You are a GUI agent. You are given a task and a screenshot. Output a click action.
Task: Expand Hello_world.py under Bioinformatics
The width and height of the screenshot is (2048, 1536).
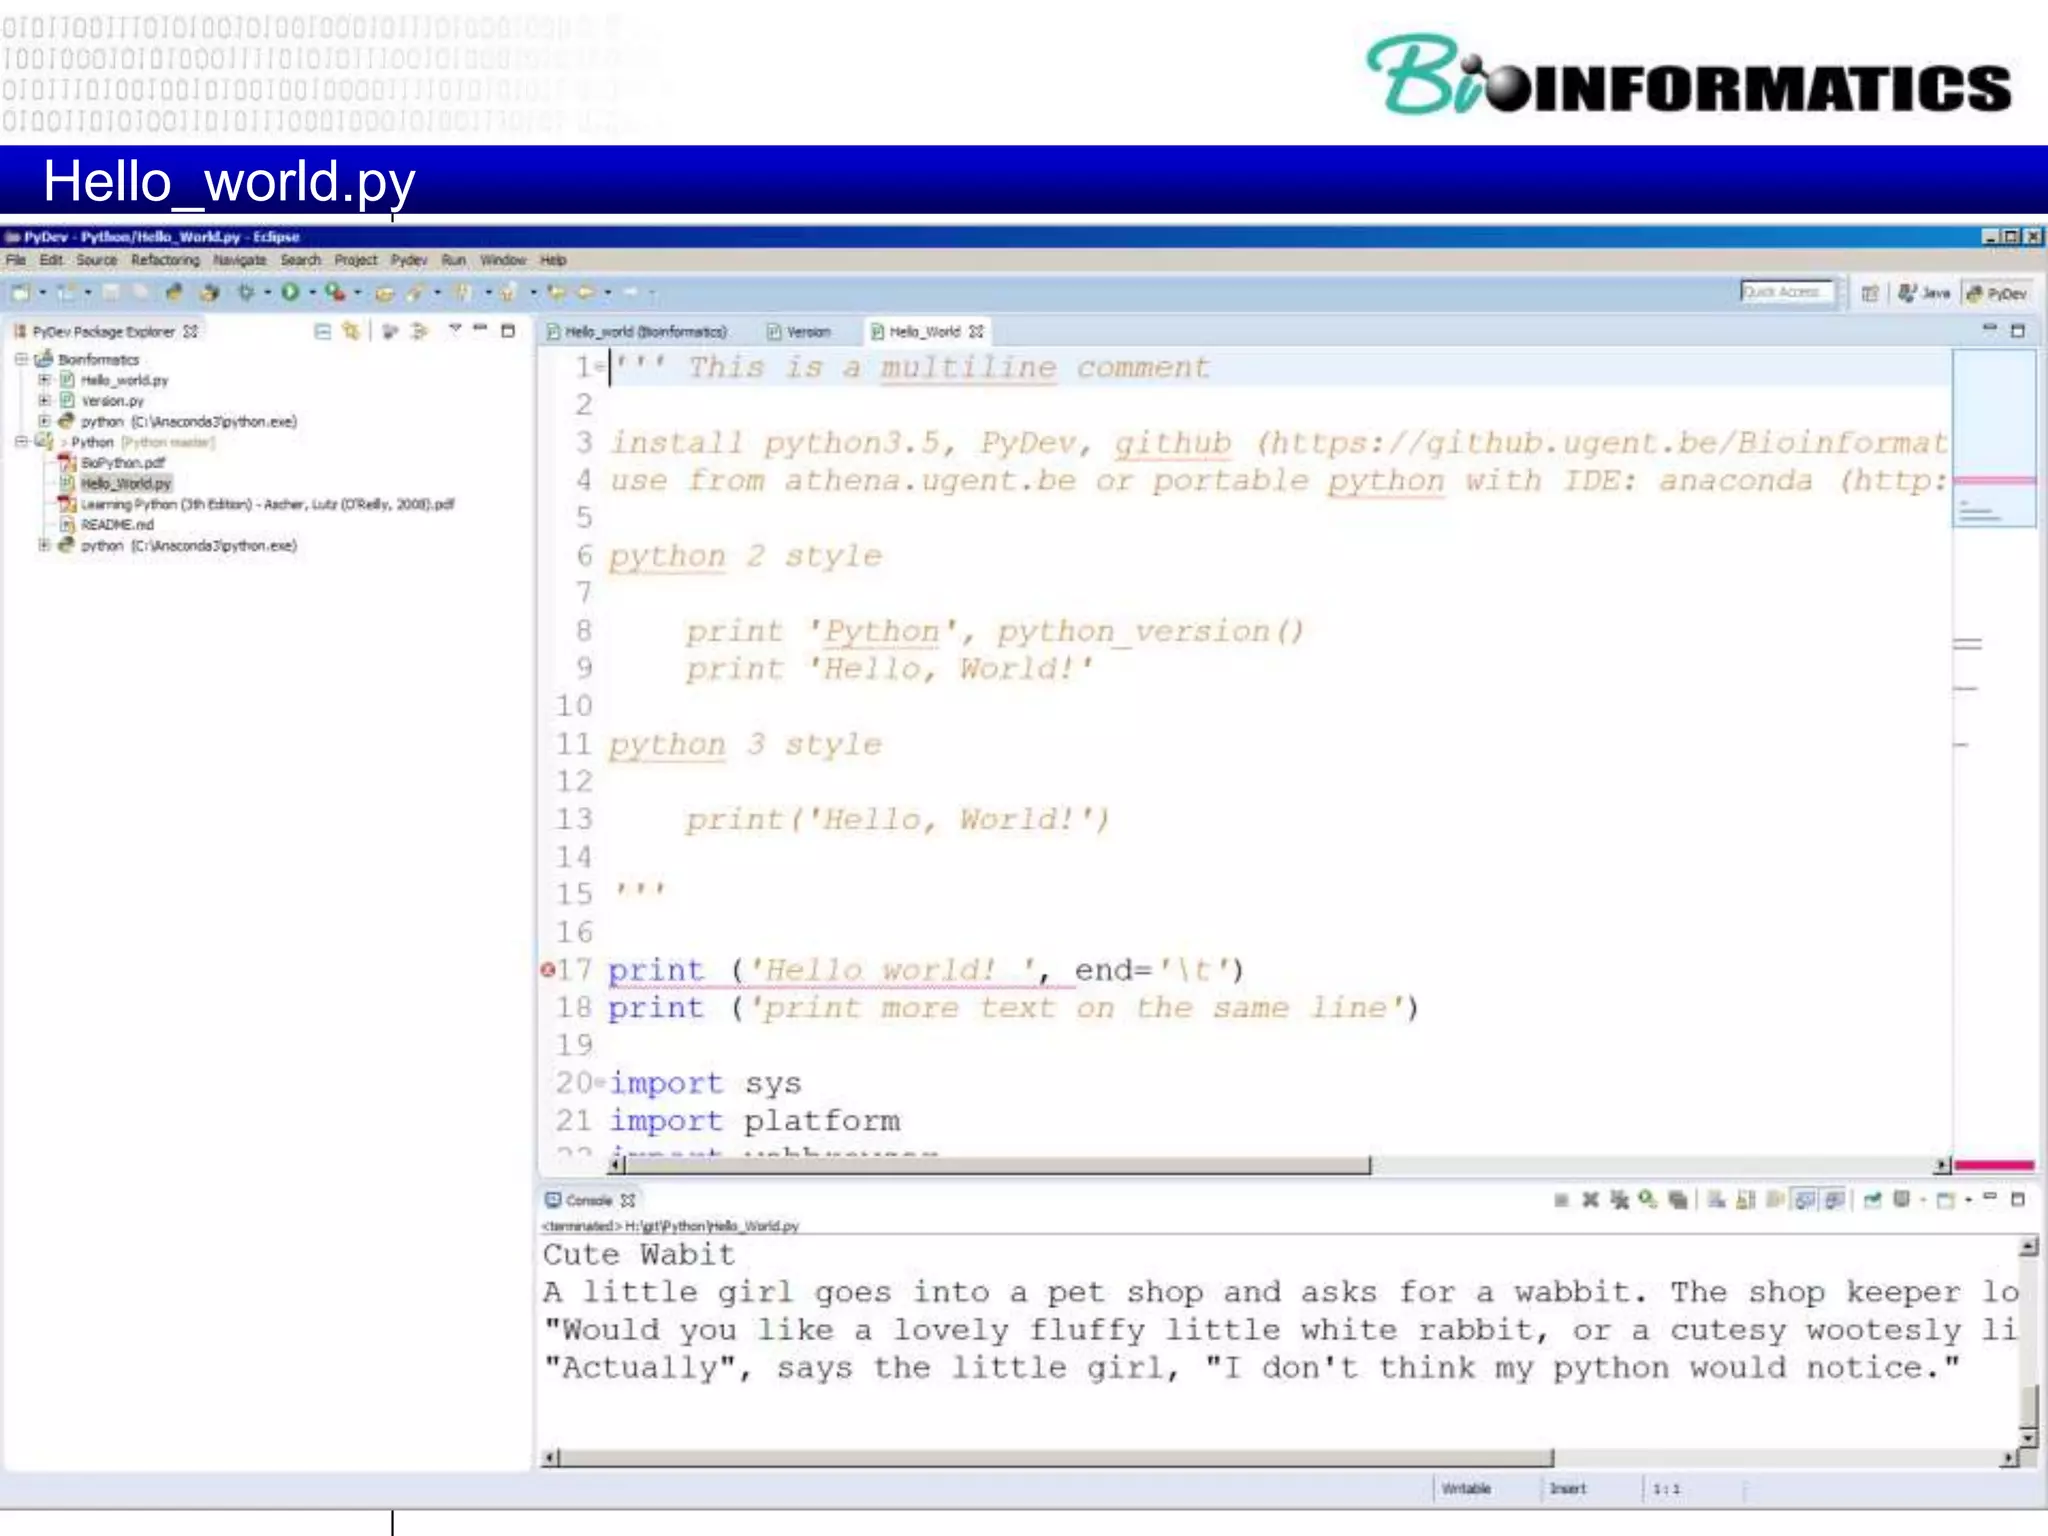tap(44, 380)
